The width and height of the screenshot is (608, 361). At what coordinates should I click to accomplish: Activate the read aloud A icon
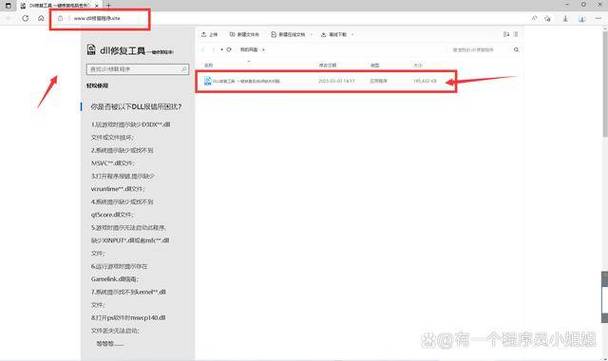534,18
